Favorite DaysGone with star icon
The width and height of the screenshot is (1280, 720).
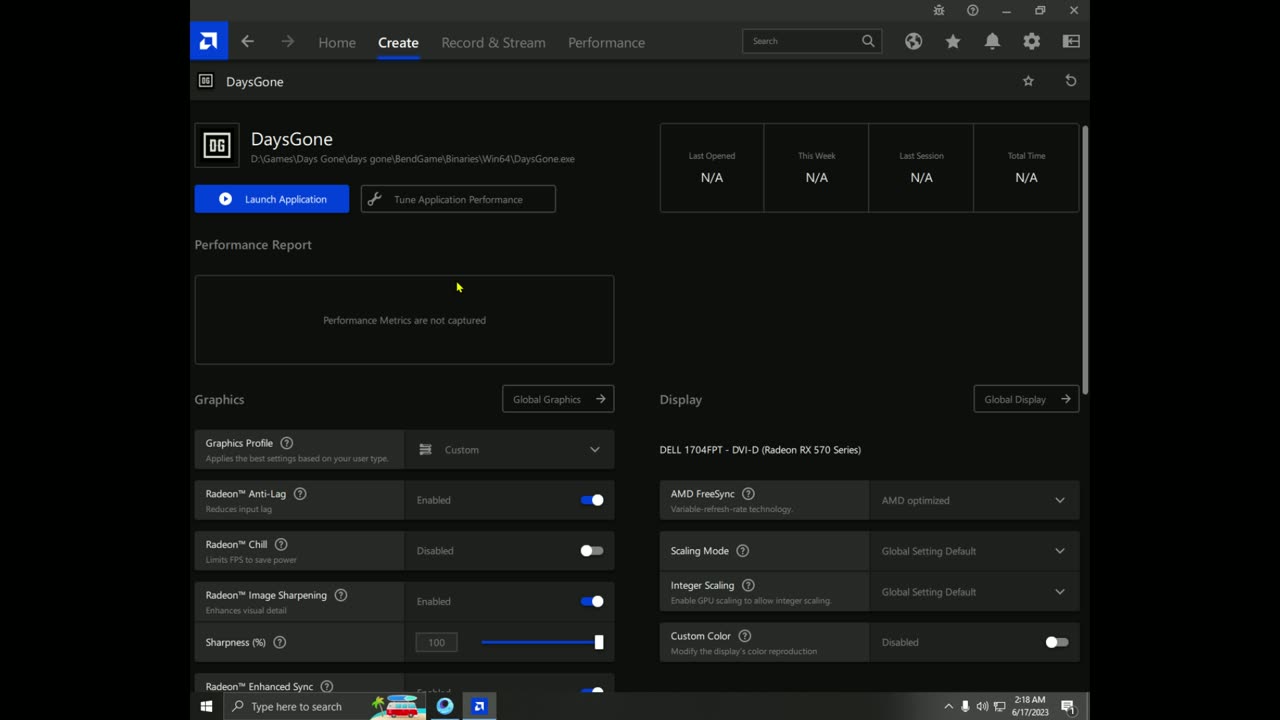(1028, 81)
